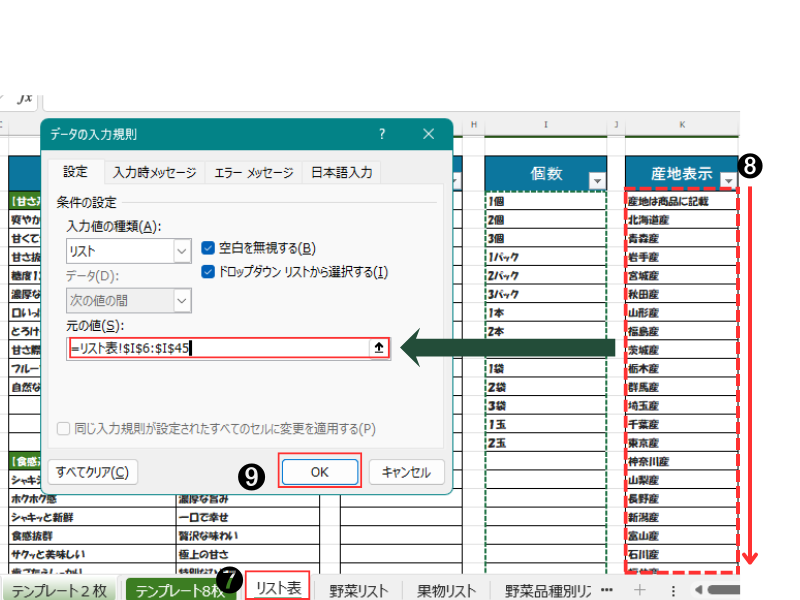Click the add new sheet plus icon
The height and width of the screenshot is (600, 800).
[x=640, y=589]
